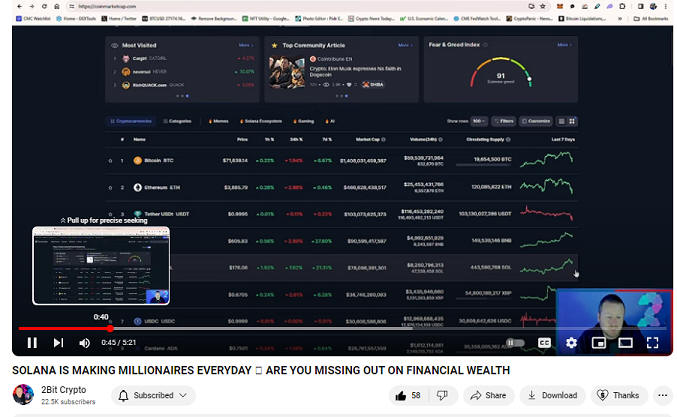Open the Crypto News Today bookmark
This screenshot has width=677, height=417.
(371, 19)
